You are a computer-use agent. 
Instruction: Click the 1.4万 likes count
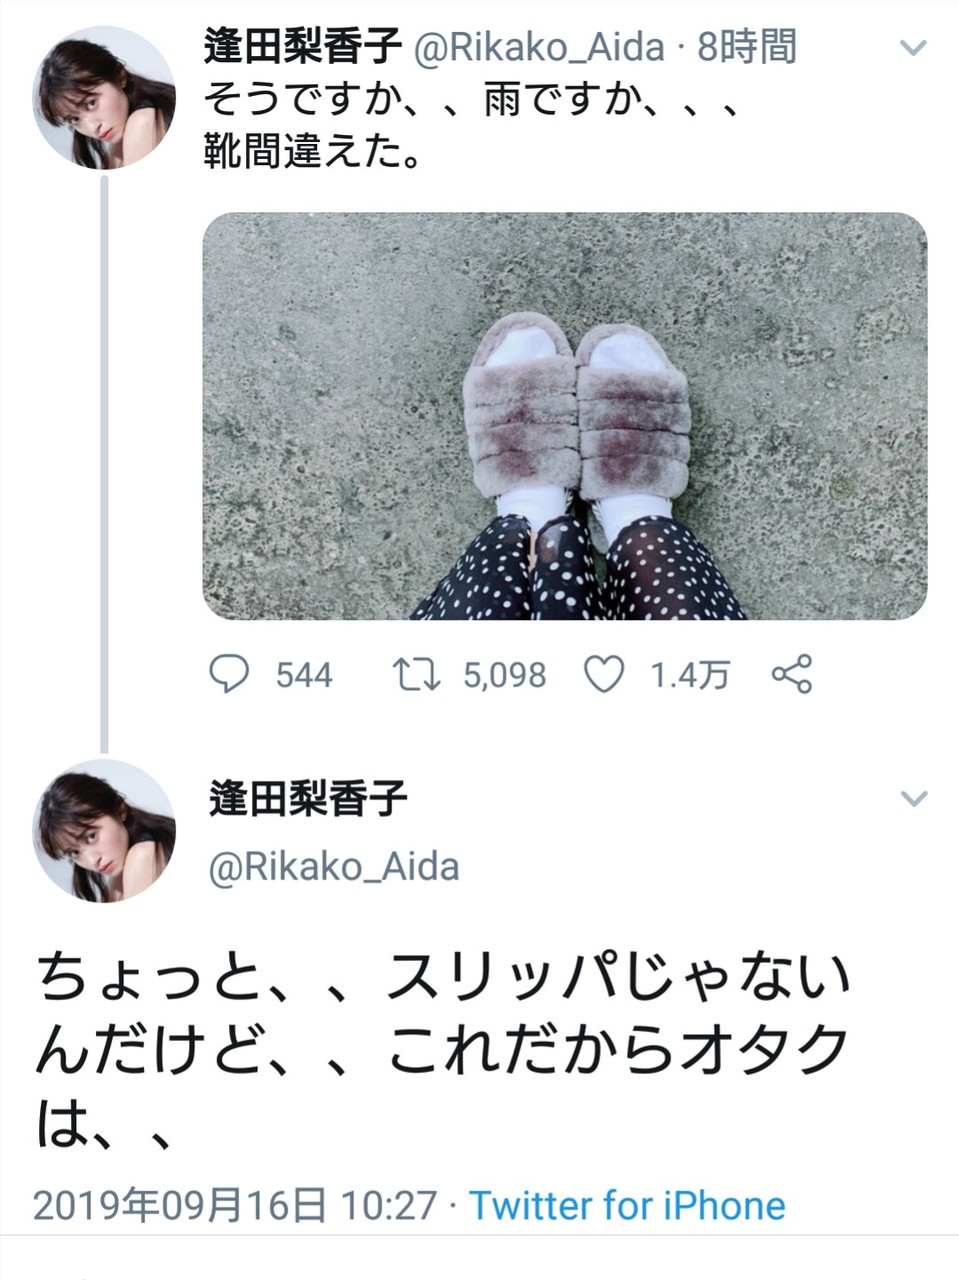(690, 675)
